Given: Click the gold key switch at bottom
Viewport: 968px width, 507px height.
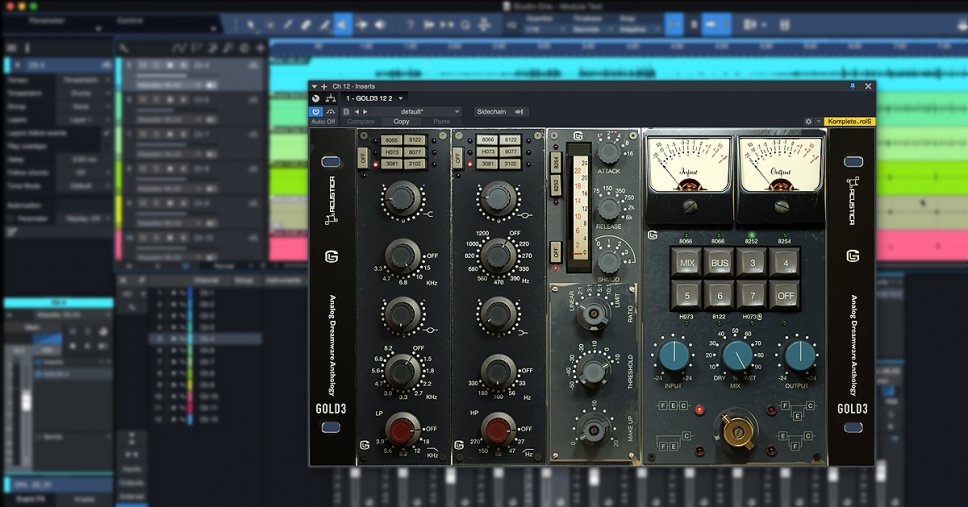Looking at the screenshot, I should coord(738,430).
